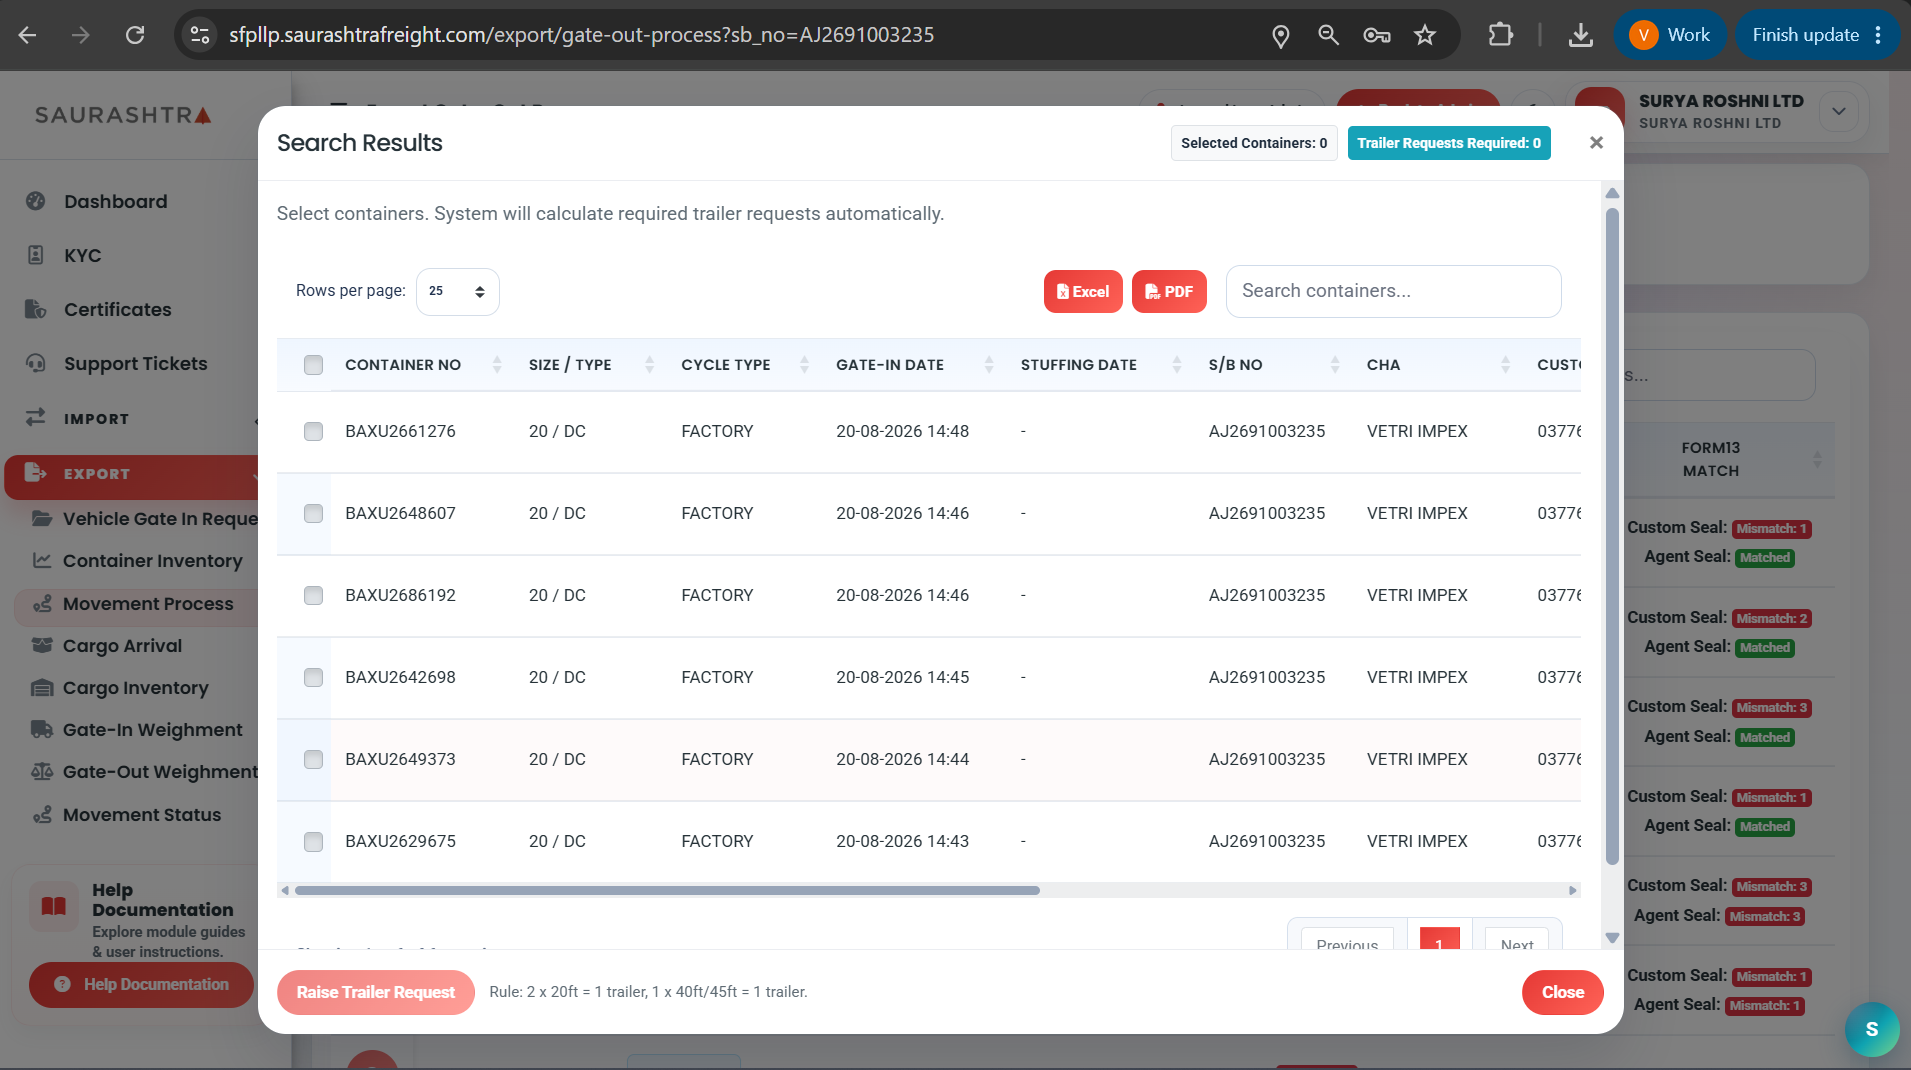1911x1070 pixels.
Task: Open browser downloads icon
Action: tap(1581, 35)
